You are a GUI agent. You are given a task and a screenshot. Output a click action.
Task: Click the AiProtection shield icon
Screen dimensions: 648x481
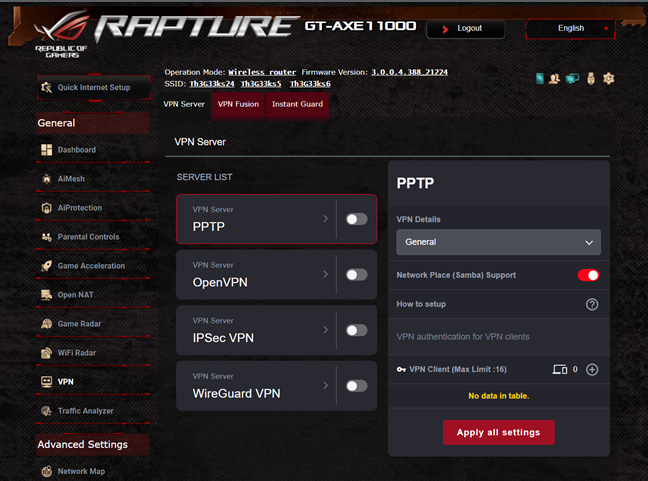pos(47,208)
